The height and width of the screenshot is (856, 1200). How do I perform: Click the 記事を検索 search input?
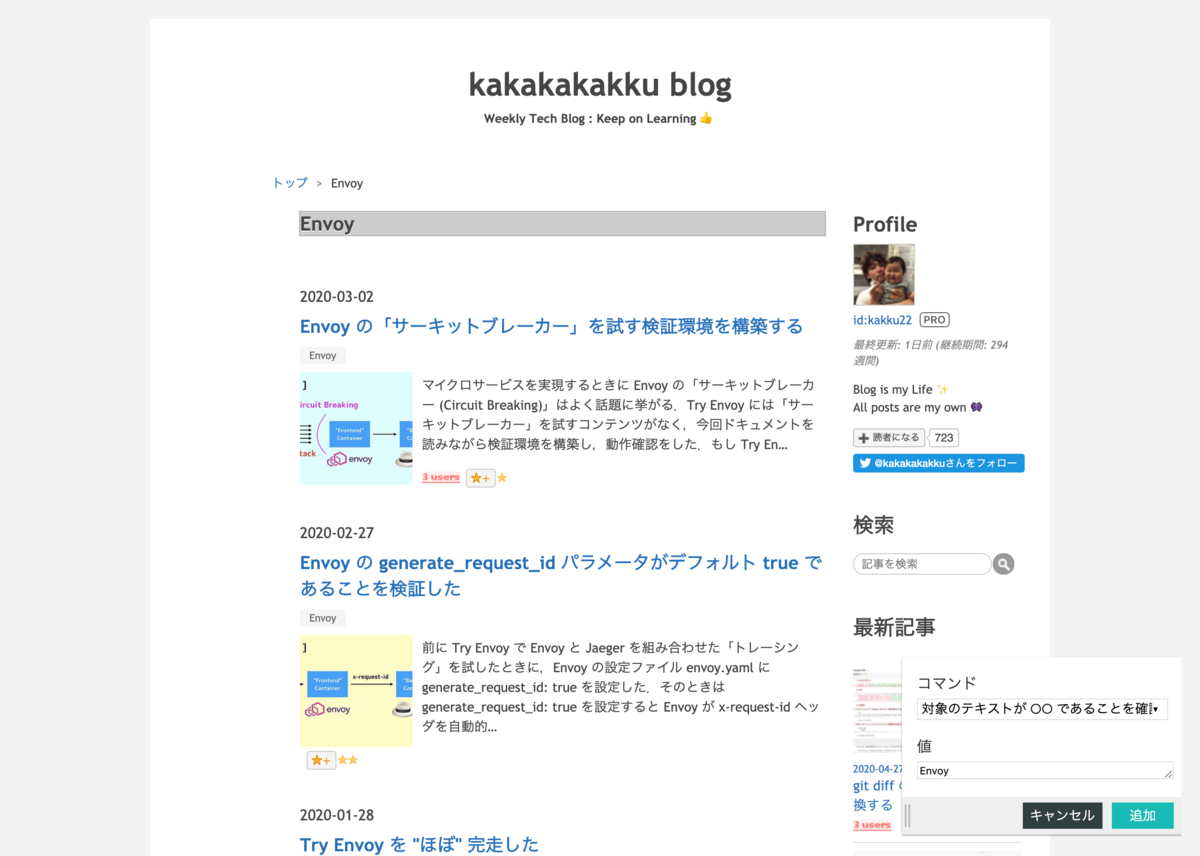coord(922,564)
